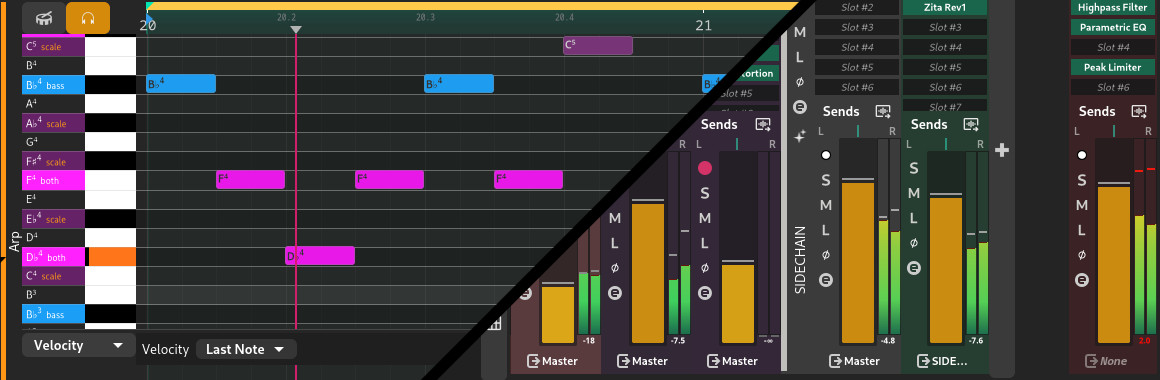Invert phase on the SIDECHAIN channel

[826, 254]
